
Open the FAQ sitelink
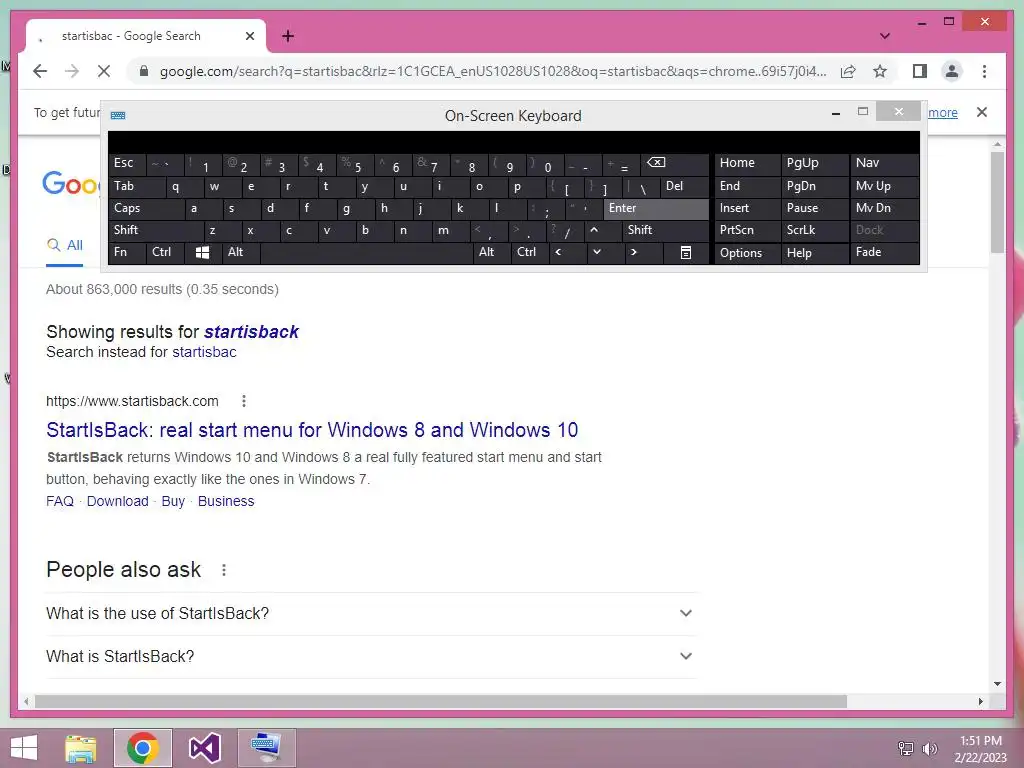tap(60, 501)
